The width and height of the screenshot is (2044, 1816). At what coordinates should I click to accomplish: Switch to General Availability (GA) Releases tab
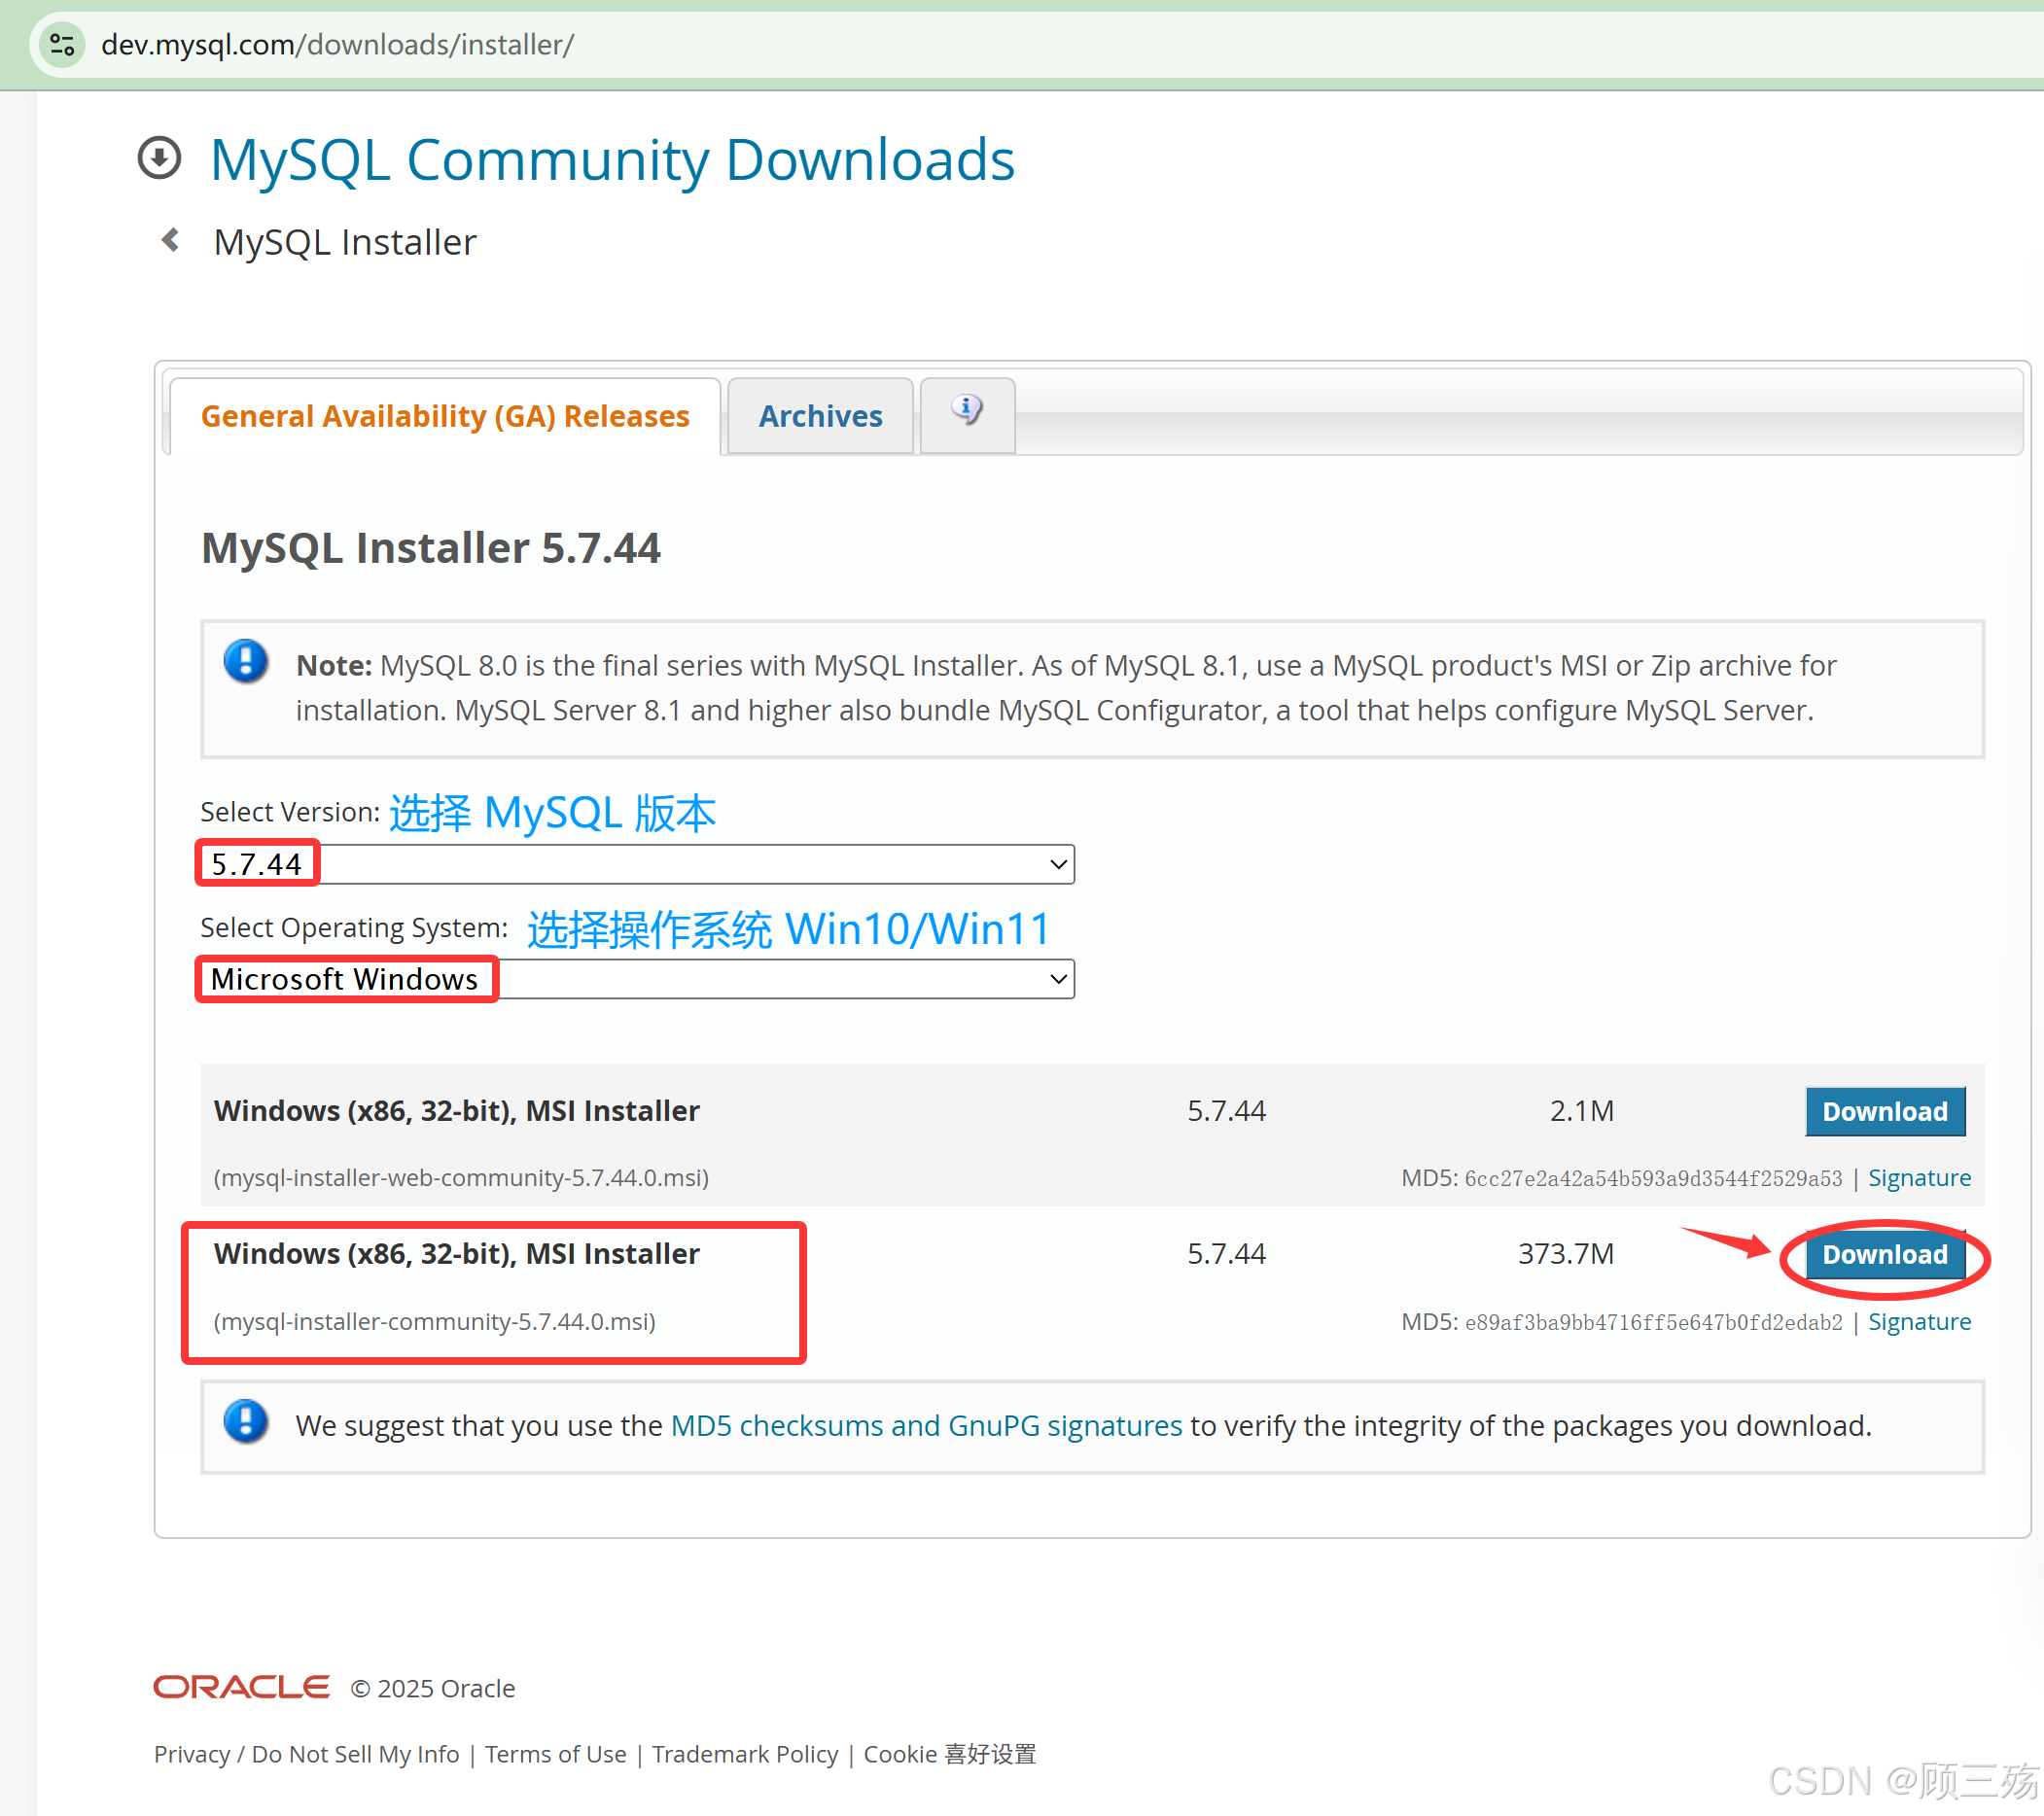[445, 416]
